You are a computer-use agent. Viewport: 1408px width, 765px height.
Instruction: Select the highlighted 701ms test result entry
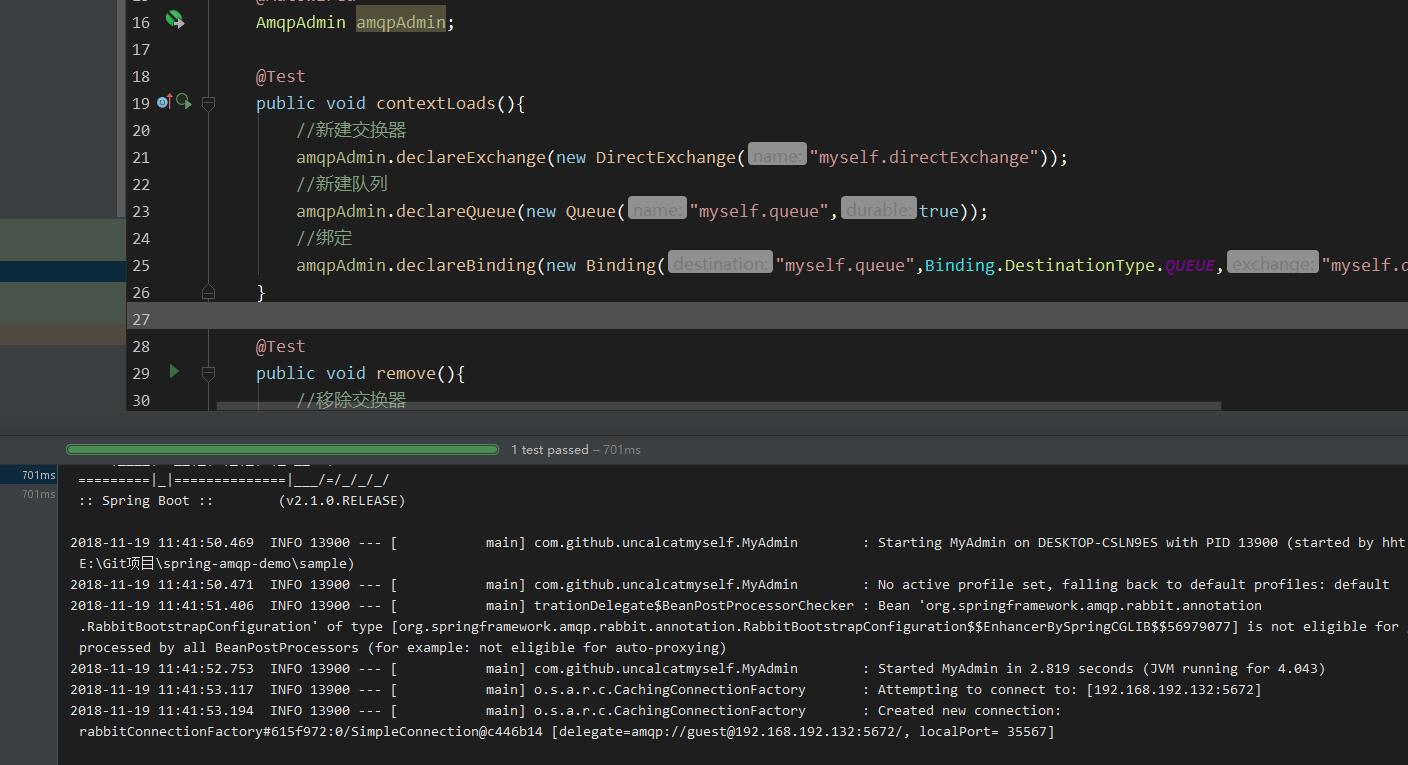(38, 475)
